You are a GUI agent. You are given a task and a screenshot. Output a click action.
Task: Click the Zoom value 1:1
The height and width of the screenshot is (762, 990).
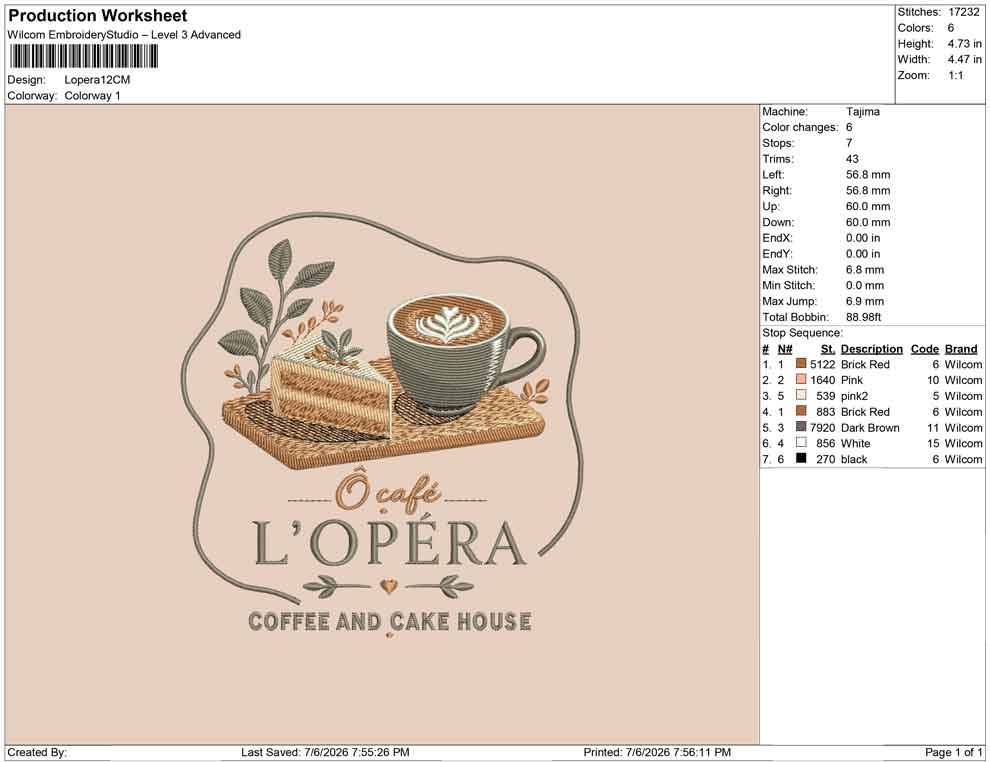[955, 75]
